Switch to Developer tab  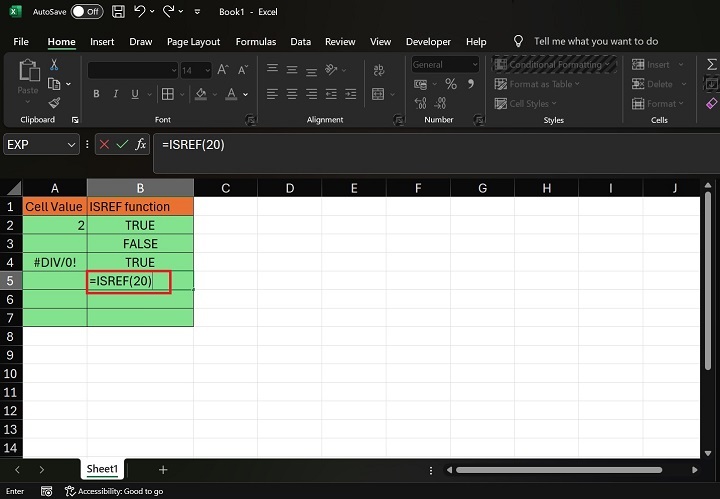pos(428,42)
